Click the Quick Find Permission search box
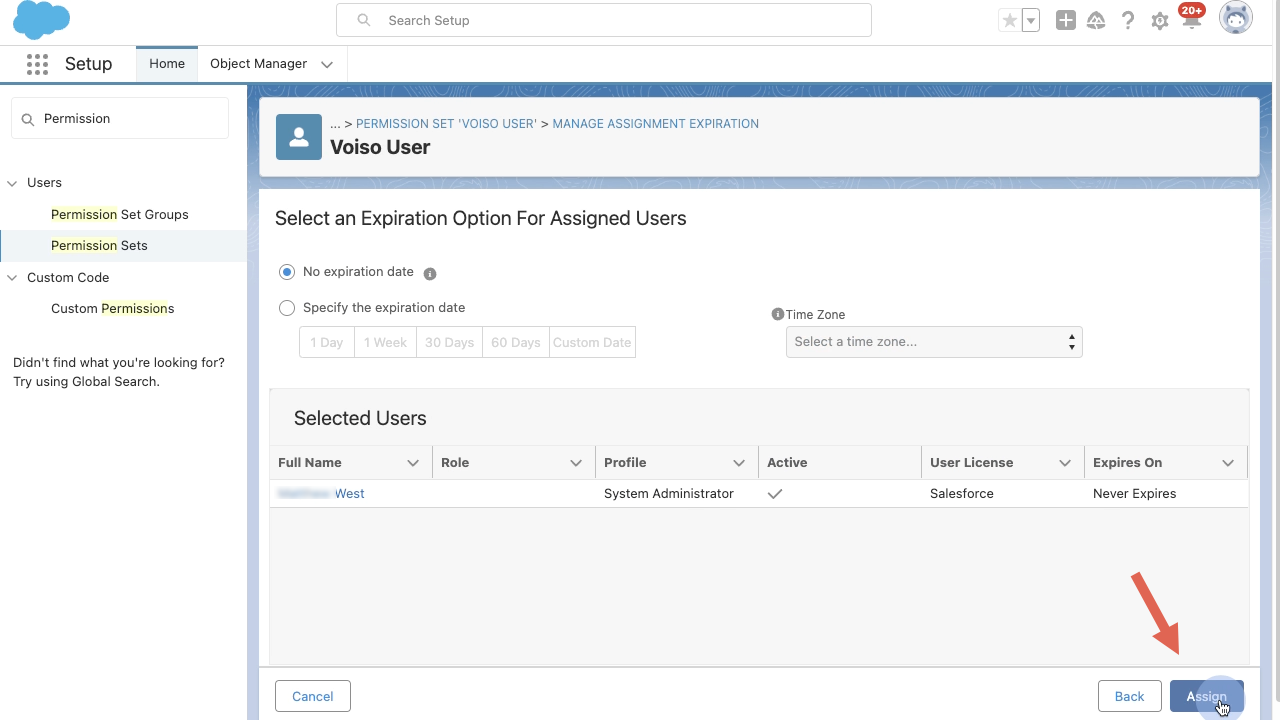This screenshot has width=1280, height=720. [120, 118]
